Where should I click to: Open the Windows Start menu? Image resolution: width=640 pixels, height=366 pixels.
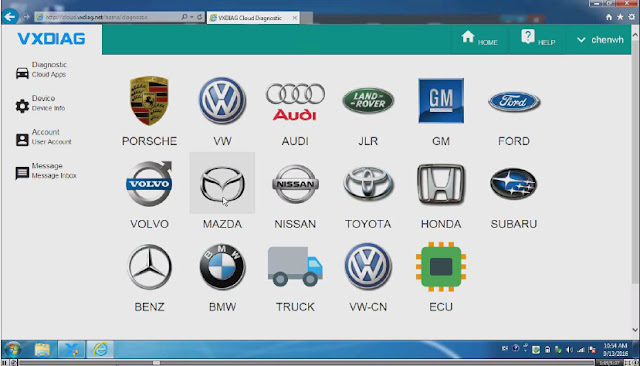(x=13, y=350)
